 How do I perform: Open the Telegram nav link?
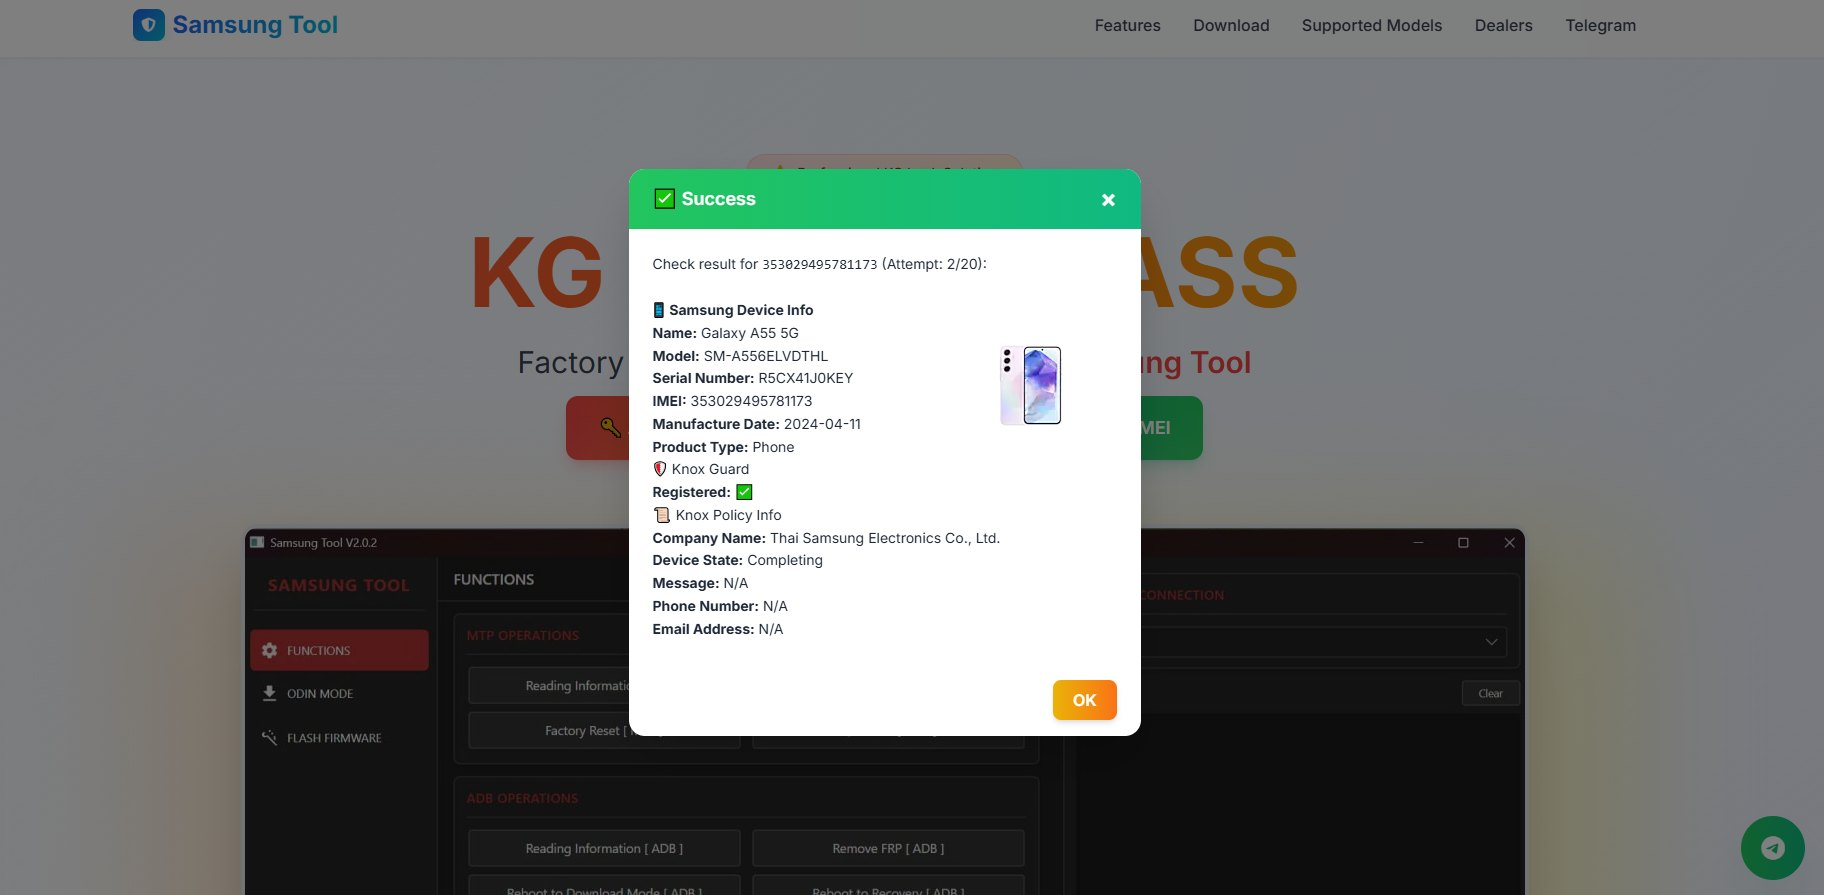click(1600, 26)
